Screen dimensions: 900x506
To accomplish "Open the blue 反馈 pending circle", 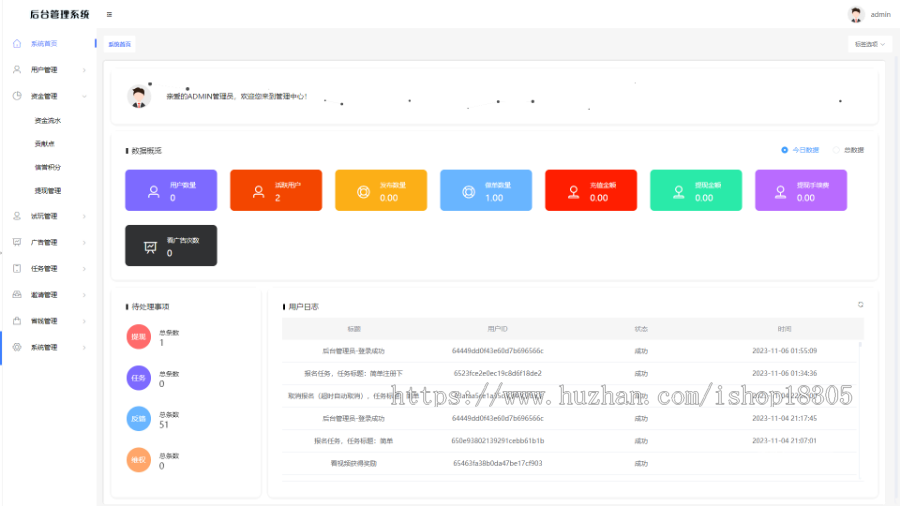I will coord(138,419).
